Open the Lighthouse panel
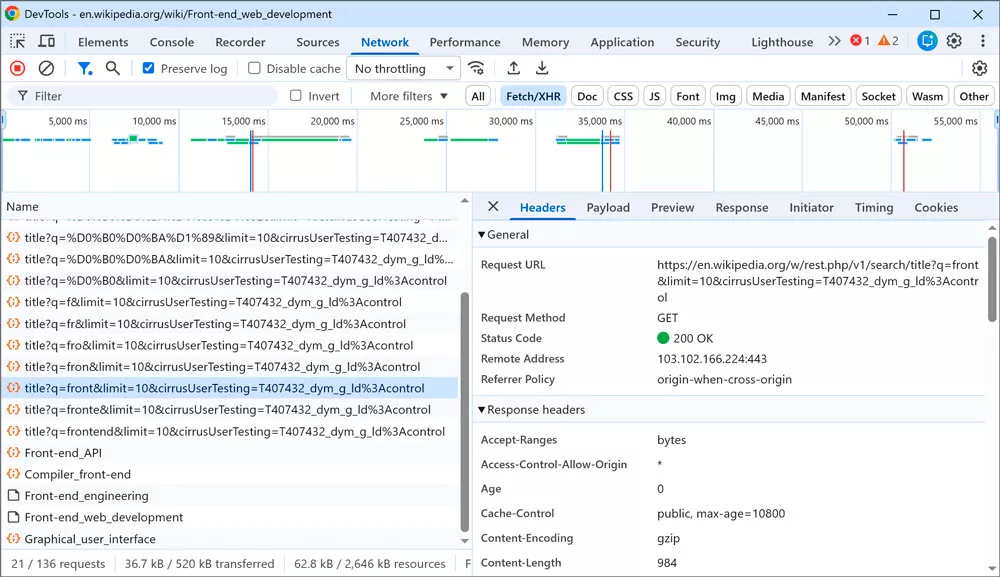Screen dimensions: 1000x577 782,41
